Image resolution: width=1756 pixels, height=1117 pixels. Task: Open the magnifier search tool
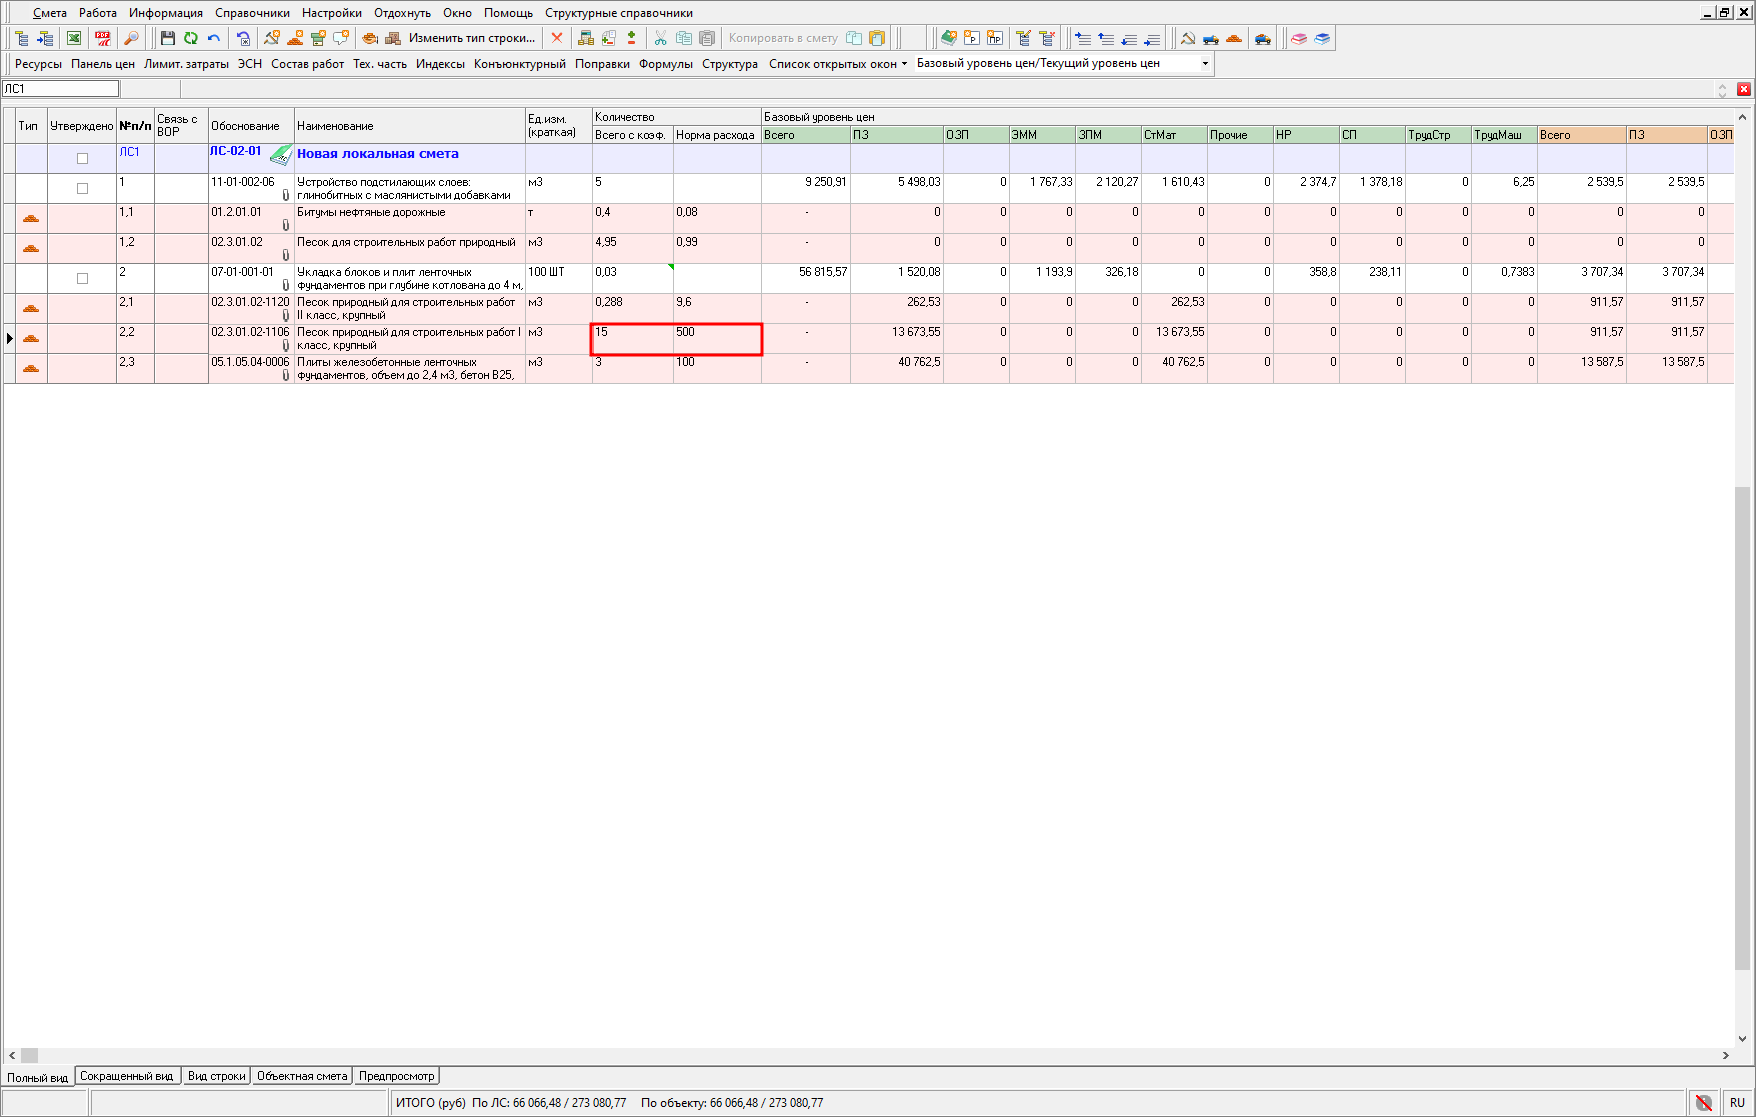(131, 38)
